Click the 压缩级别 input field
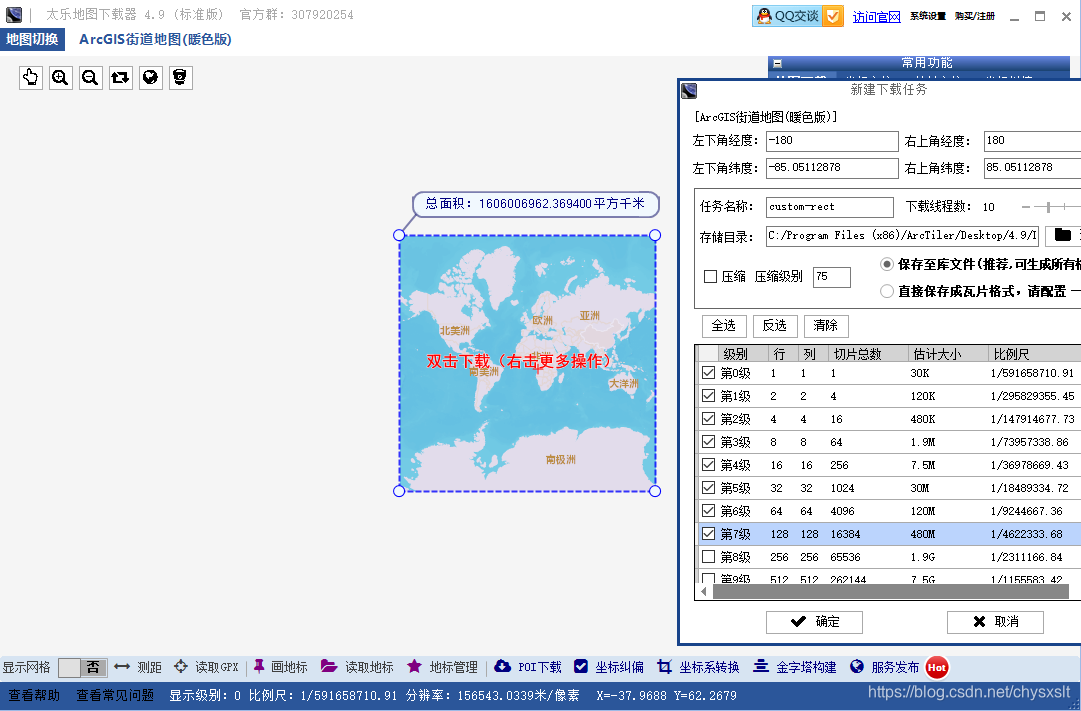 831,277
